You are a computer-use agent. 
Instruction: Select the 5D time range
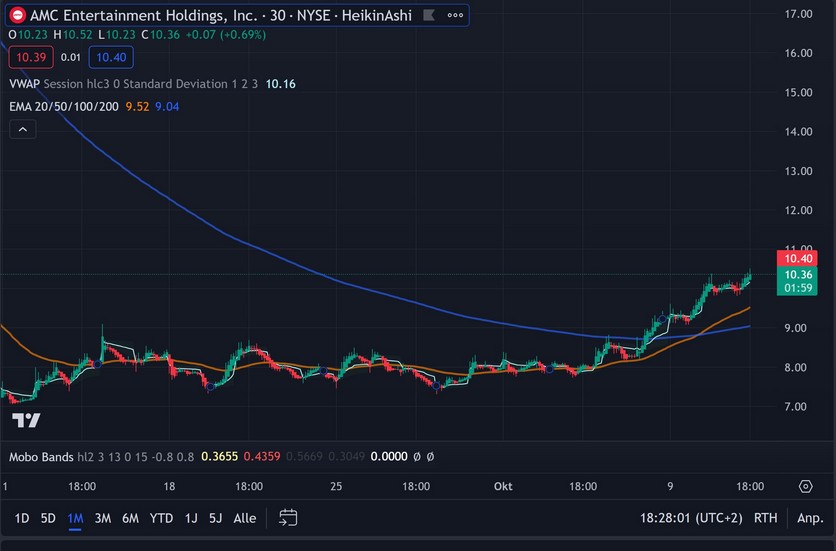[48, 518]
